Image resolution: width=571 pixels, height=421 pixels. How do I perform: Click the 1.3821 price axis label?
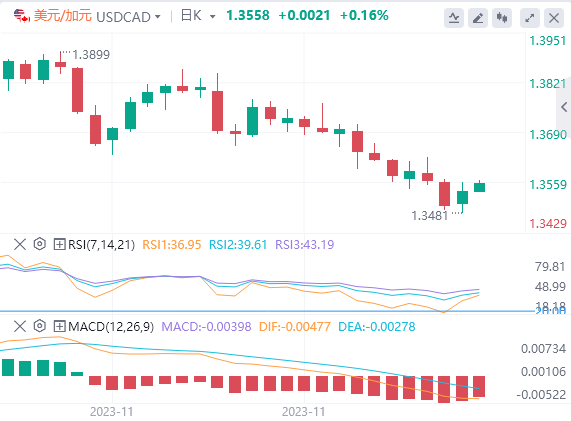548,84
